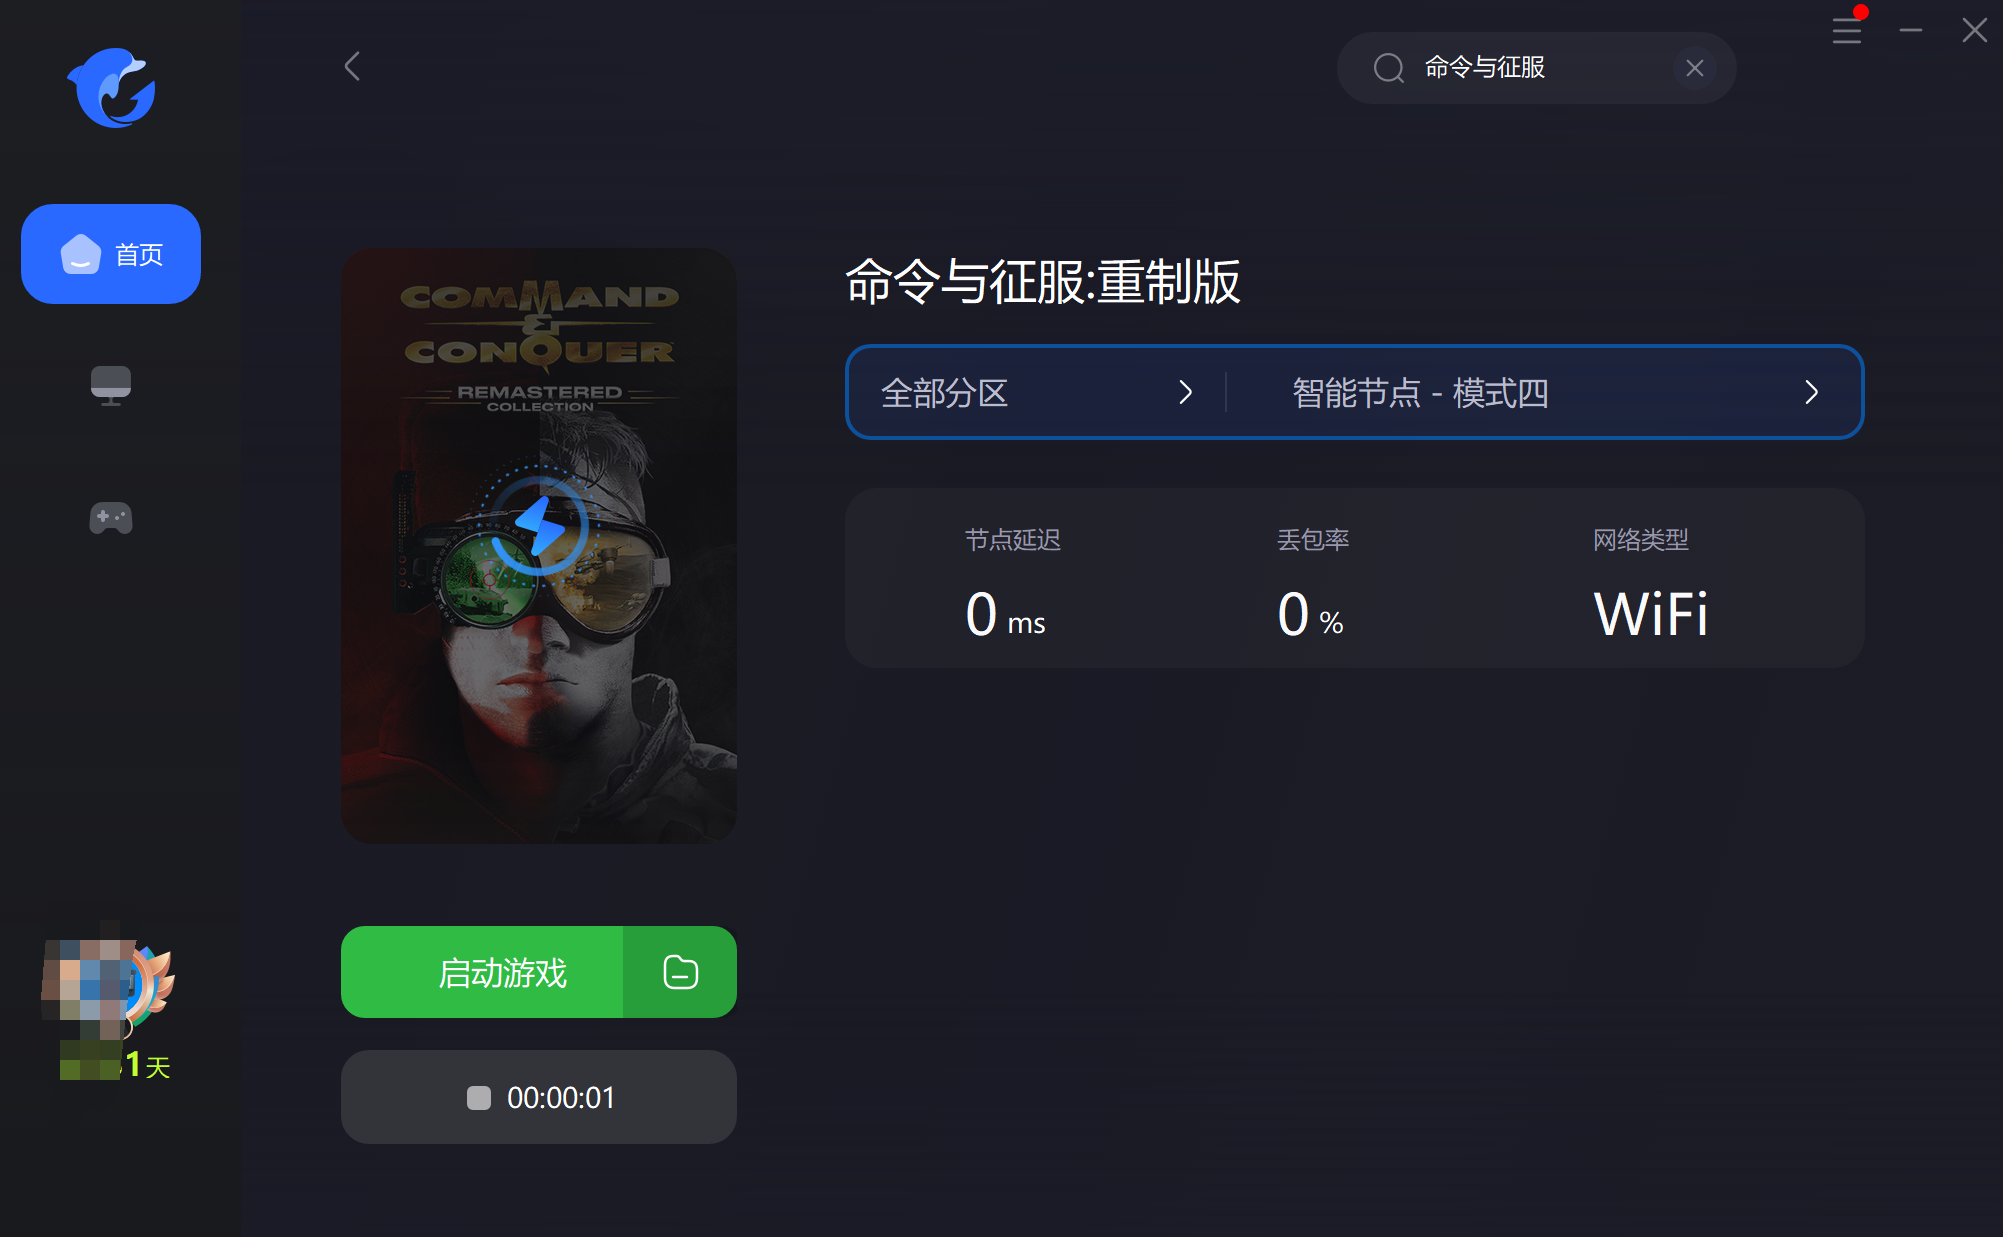Select the 首页 home tab
The height and width of the screenshot is (1237, 2003).
(111, 254)
